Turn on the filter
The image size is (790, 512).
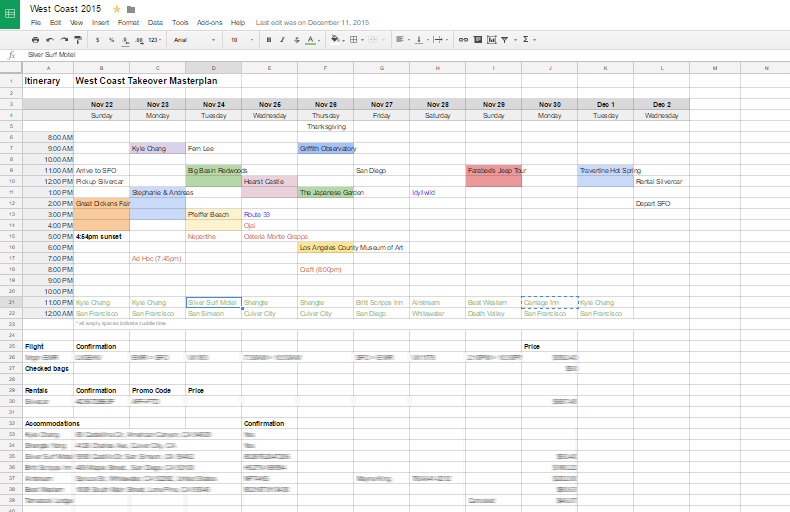[x=504, y=40]
